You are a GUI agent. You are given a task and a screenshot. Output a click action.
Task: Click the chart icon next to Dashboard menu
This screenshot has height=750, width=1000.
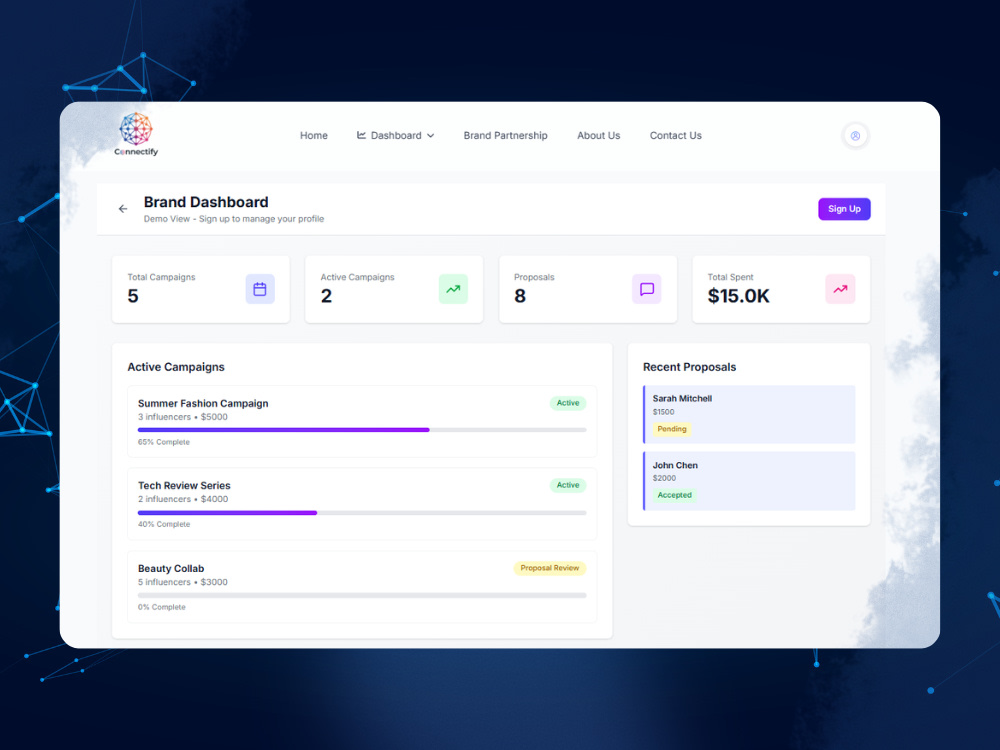click(361, 135)
